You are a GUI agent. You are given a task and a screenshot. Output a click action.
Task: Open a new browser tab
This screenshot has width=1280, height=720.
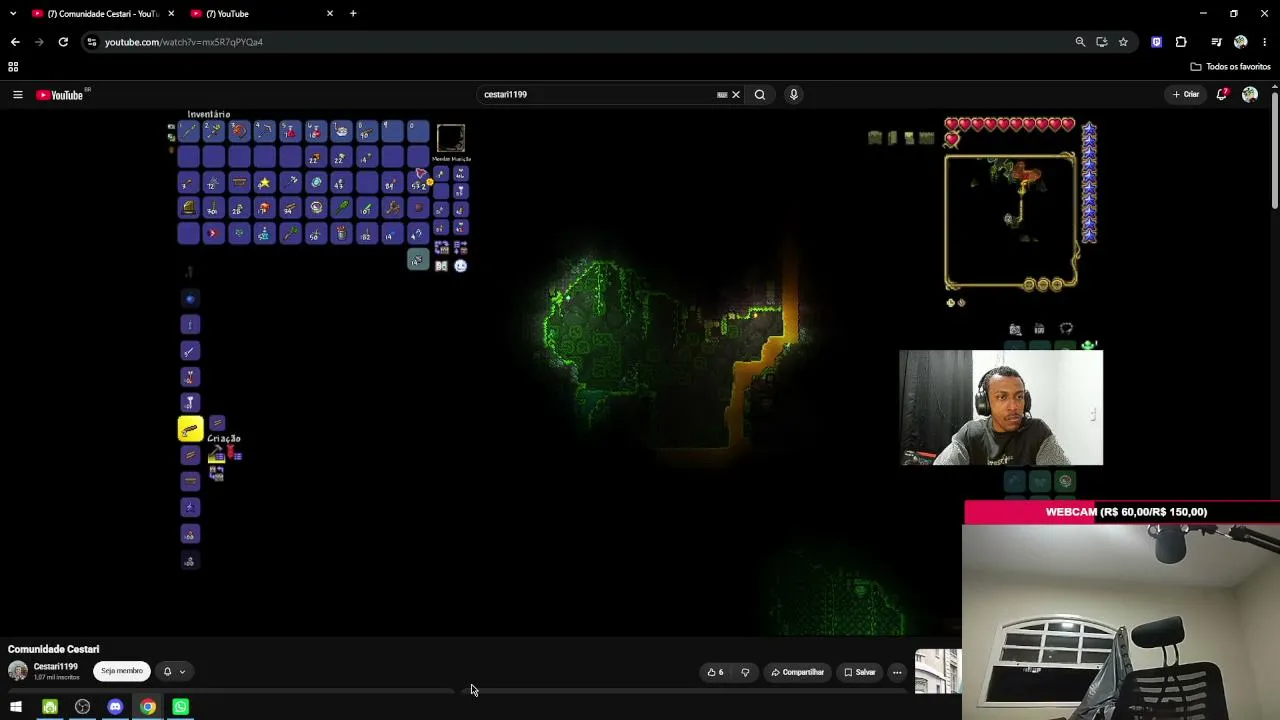353,14
